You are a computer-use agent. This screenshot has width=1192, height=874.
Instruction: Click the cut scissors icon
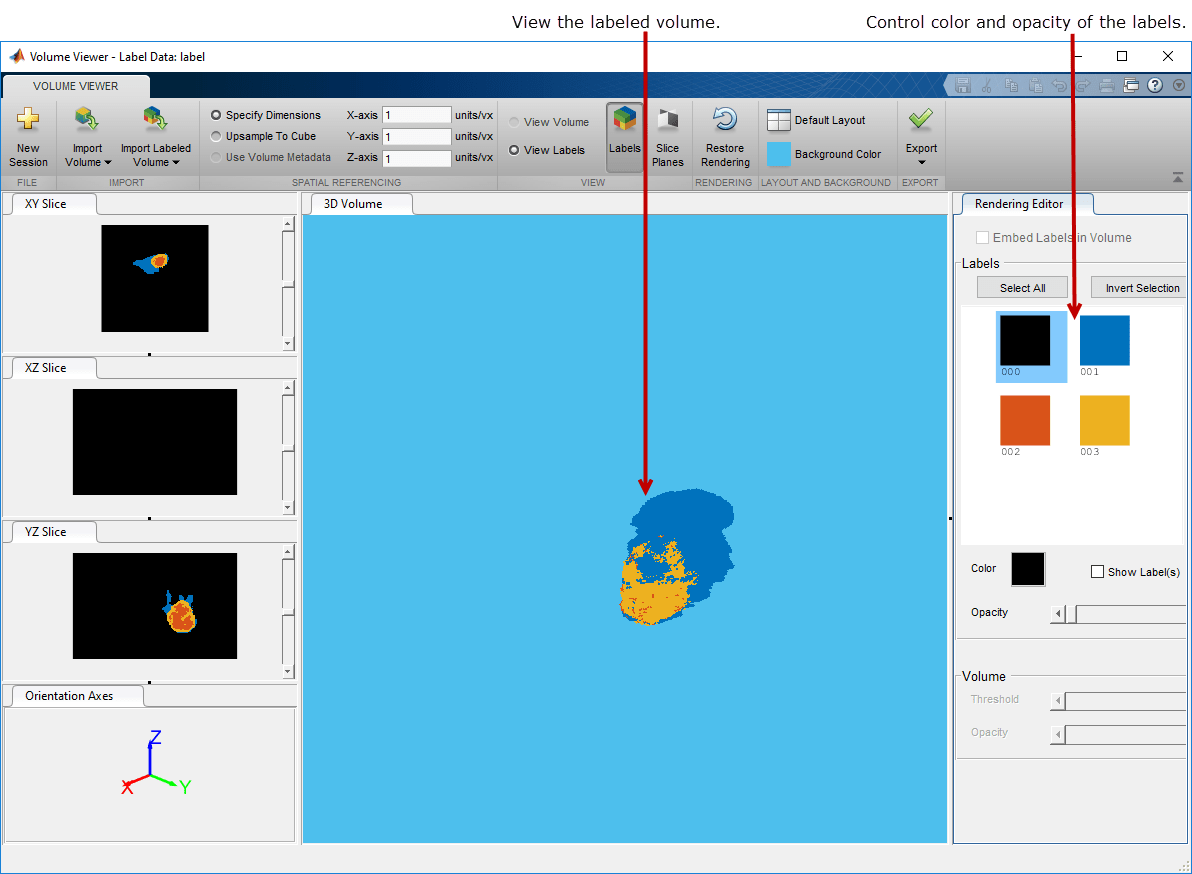click(987, 85)
